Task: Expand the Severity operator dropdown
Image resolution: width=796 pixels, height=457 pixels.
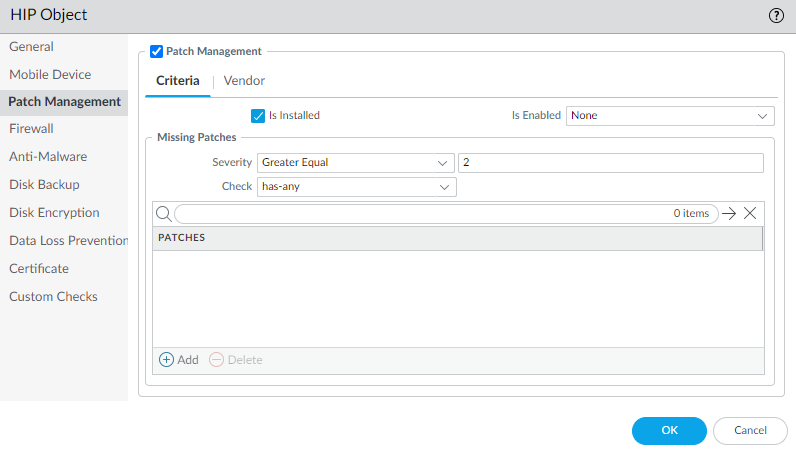Action: click(x=356, y=163)
